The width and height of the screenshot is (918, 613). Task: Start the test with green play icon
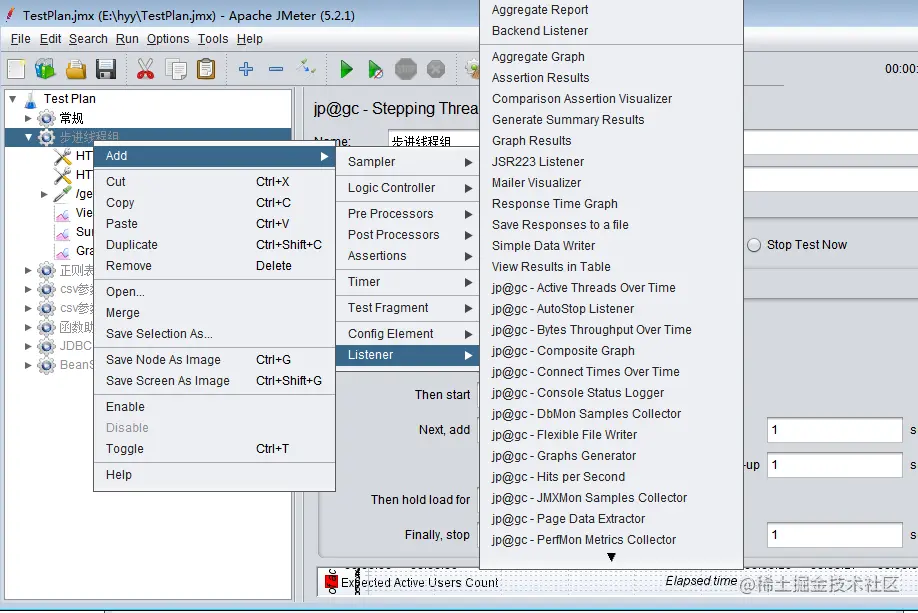[x=346, y=69]
